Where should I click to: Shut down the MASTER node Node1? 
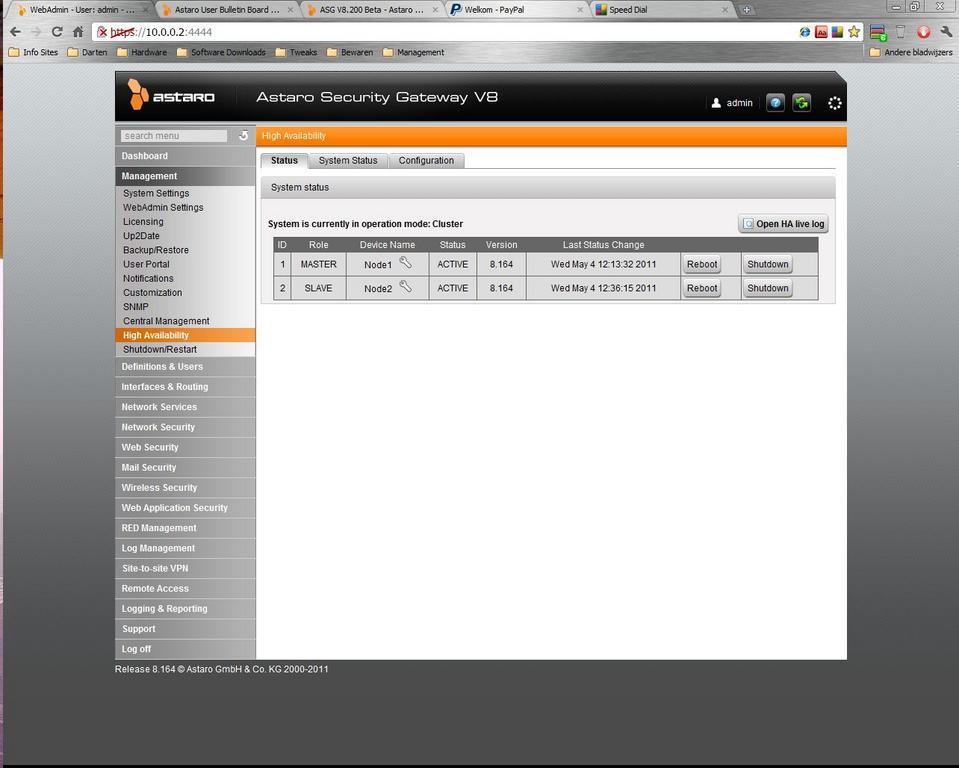768,264
